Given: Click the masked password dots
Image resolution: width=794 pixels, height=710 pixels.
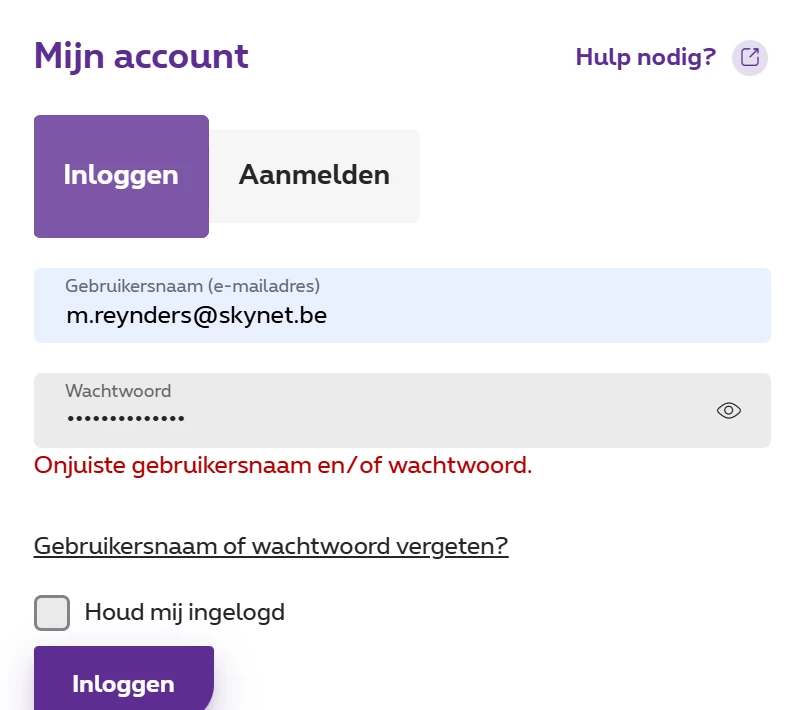Looking at the screenshot, I should pos(126,418).
